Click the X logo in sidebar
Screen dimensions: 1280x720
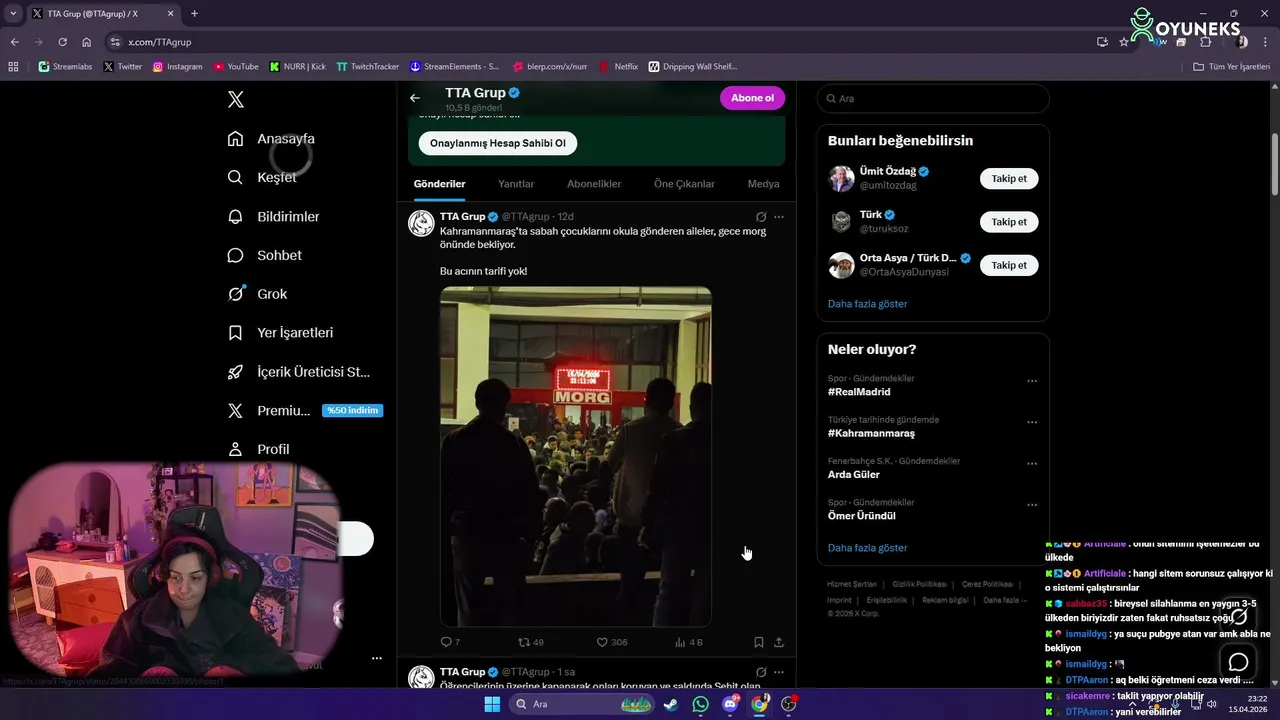click(236, 99)
